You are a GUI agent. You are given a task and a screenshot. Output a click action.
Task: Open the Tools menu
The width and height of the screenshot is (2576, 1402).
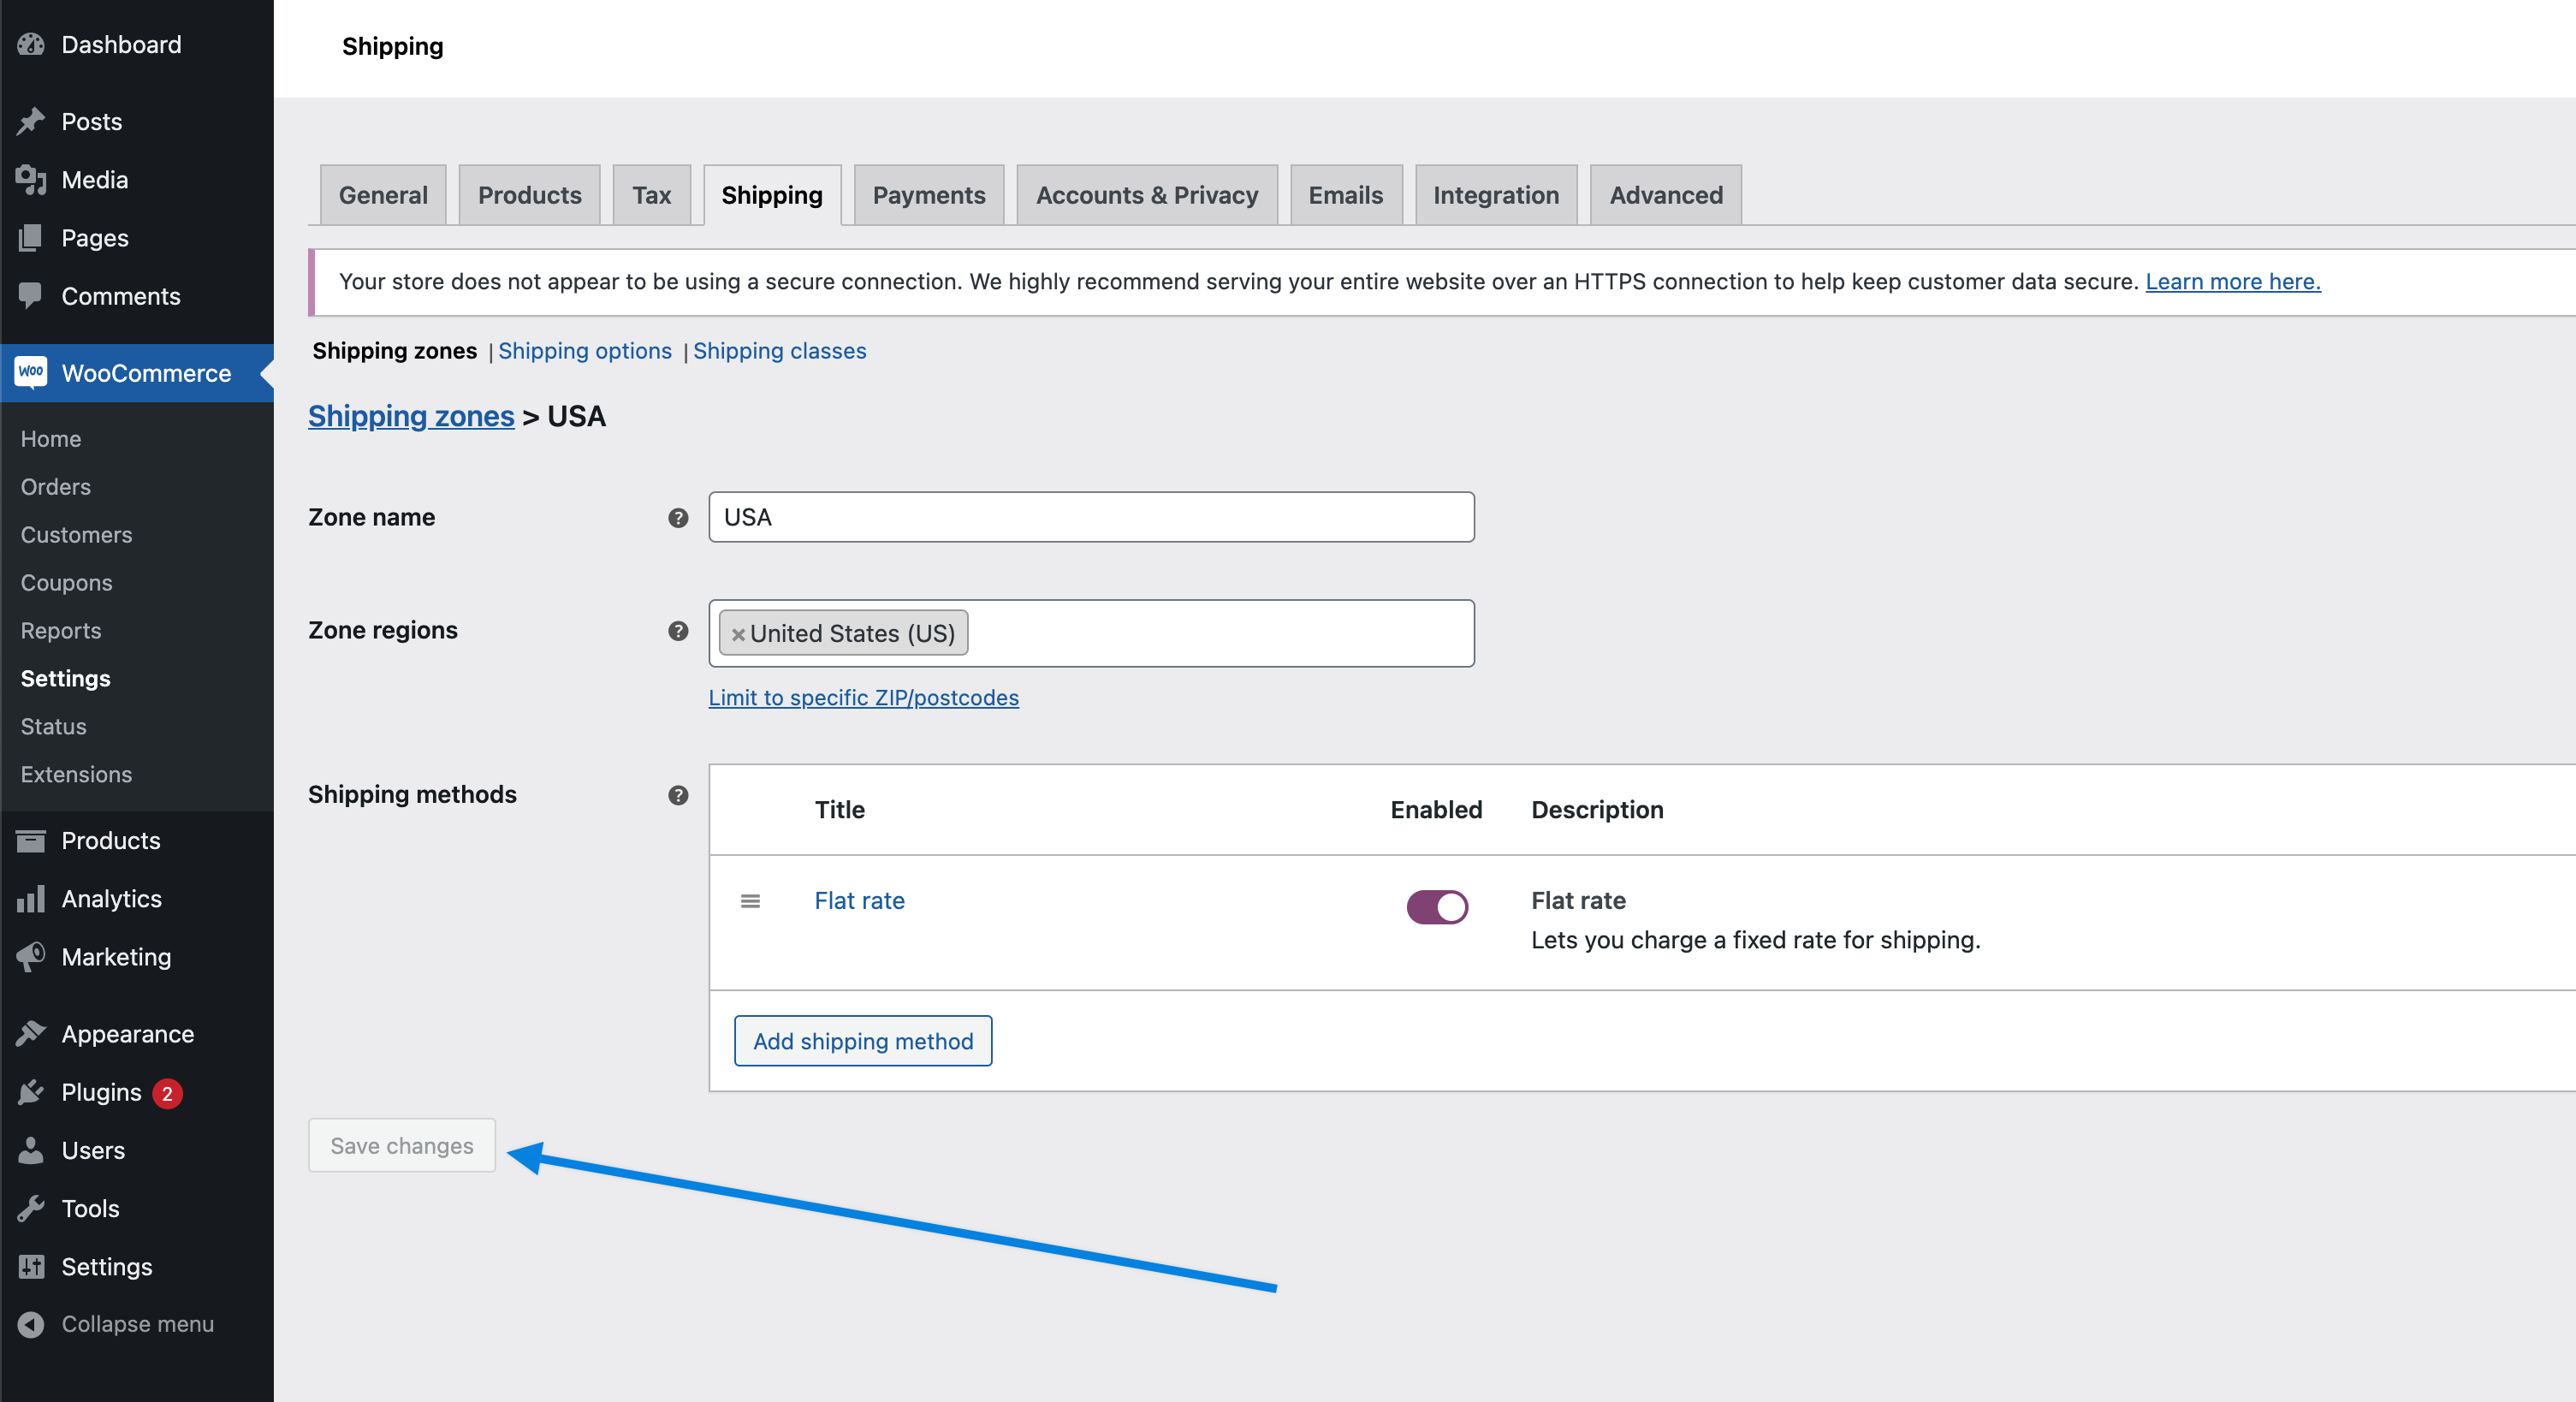pyautogui.click(x=90, y=1208)
